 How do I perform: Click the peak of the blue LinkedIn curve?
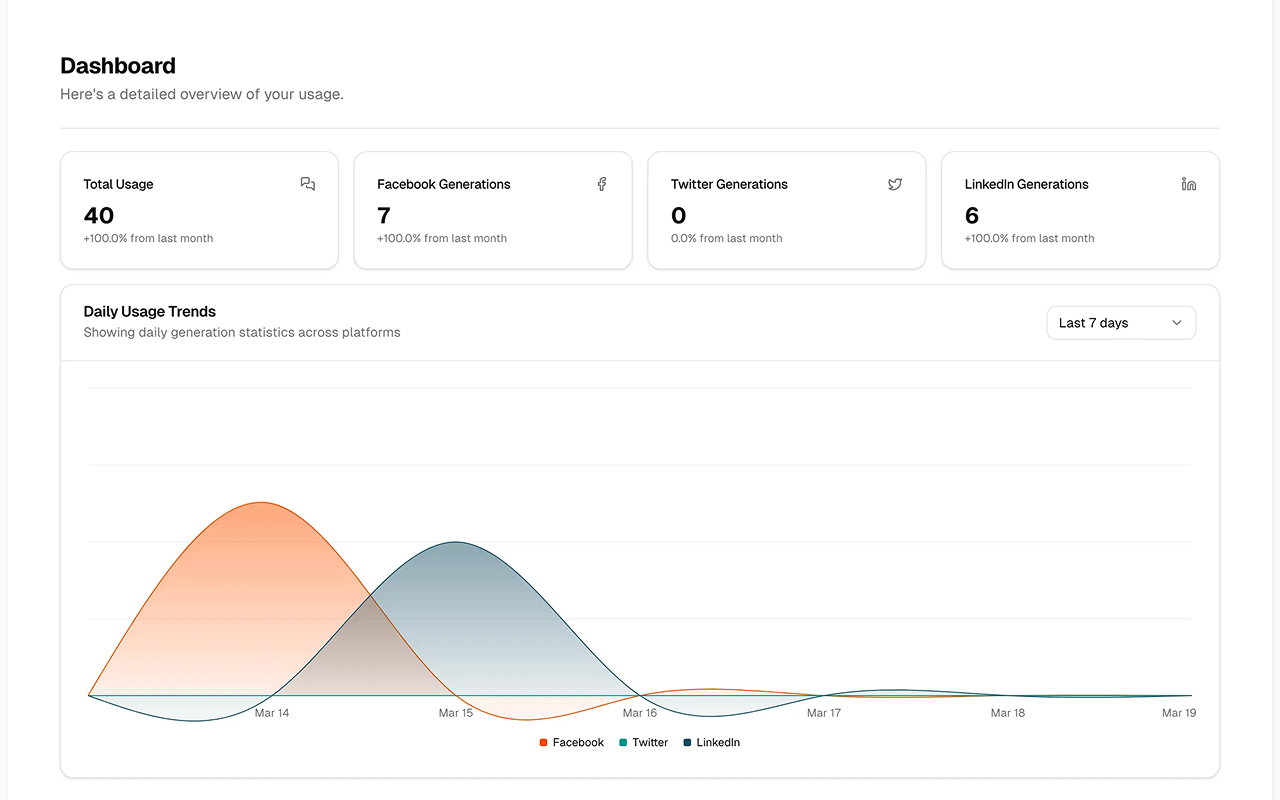click(x=456, y=542)
